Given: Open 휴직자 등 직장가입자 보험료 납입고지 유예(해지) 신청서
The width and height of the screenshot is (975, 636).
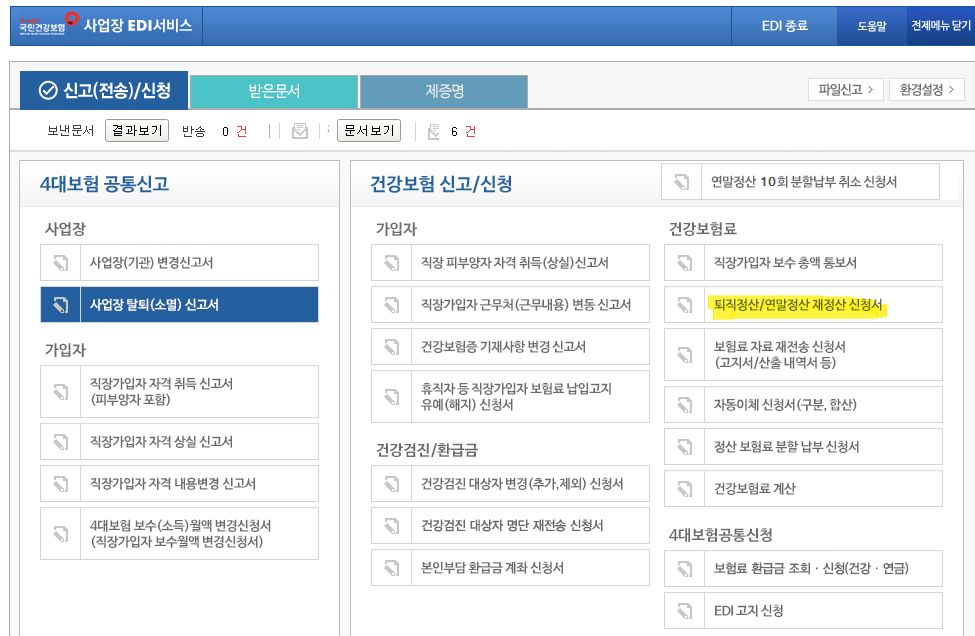Looking at the screenshot, I should point(511,397).
